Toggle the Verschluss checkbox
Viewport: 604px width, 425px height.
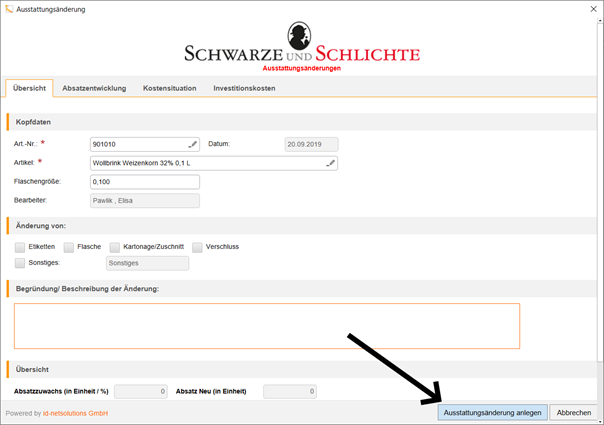[198, 246]
